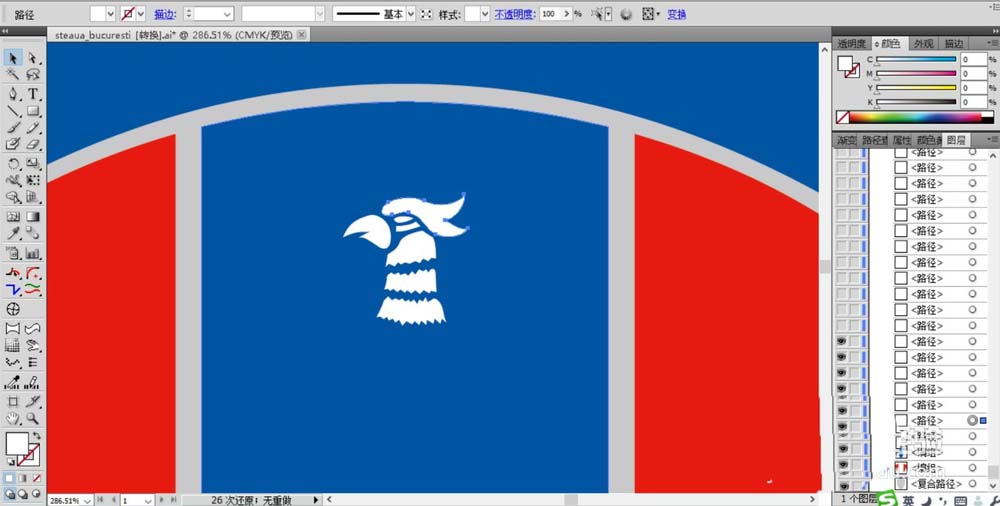Open the 样式 graphic style dropdown

tap(485, 14)
